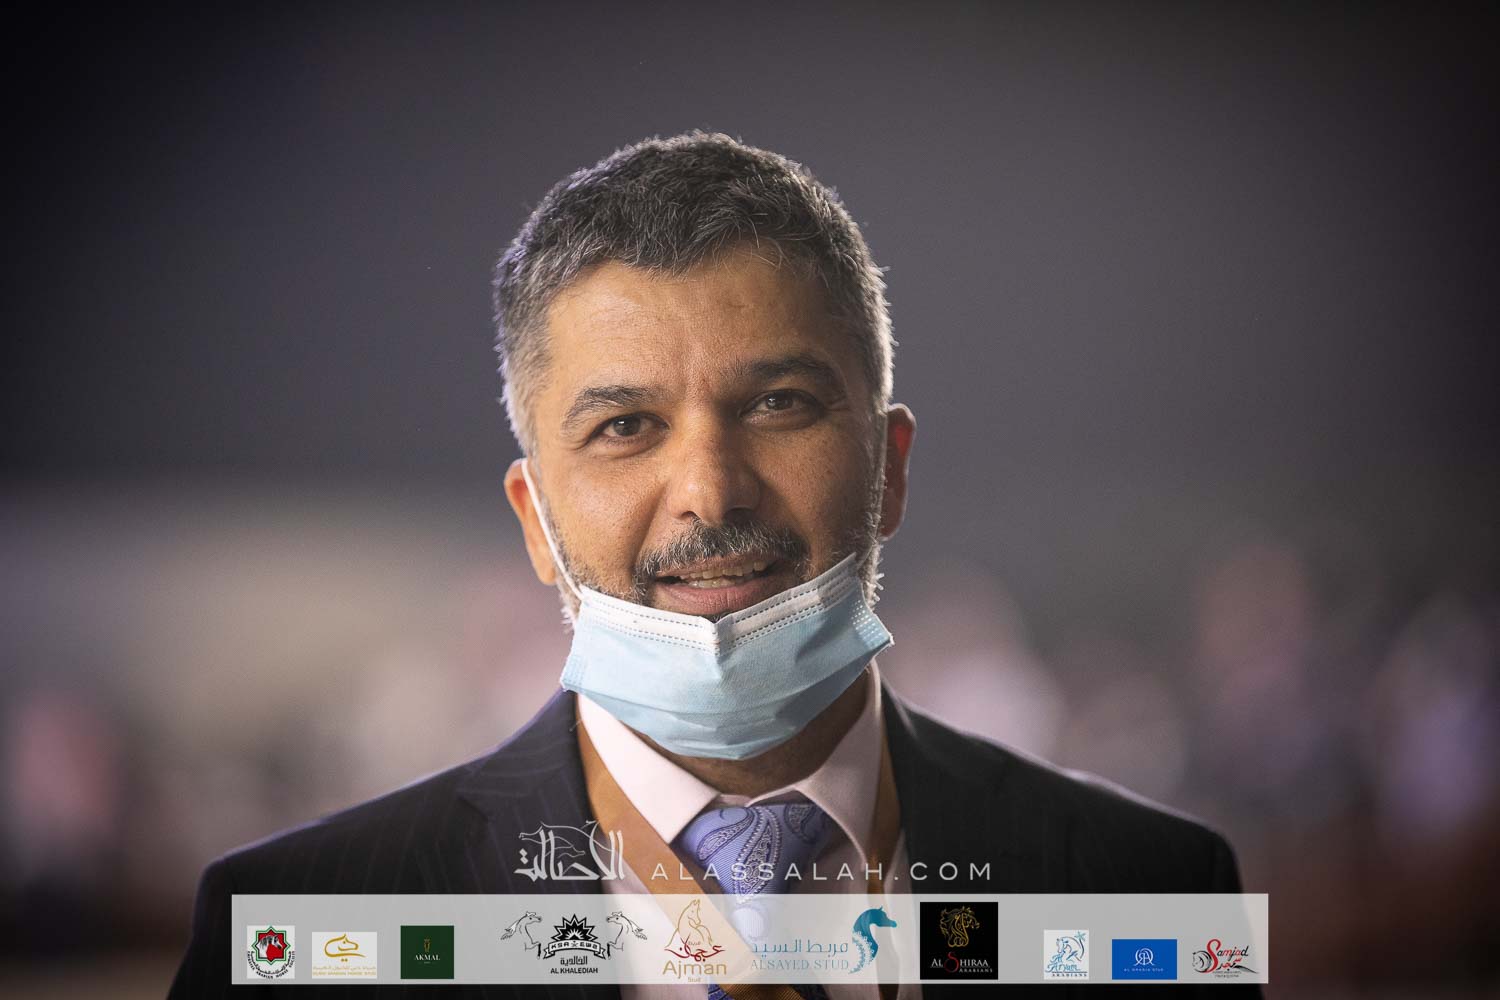Open the gold Dubai Arabian Horse Stud logo

[344, 953]
